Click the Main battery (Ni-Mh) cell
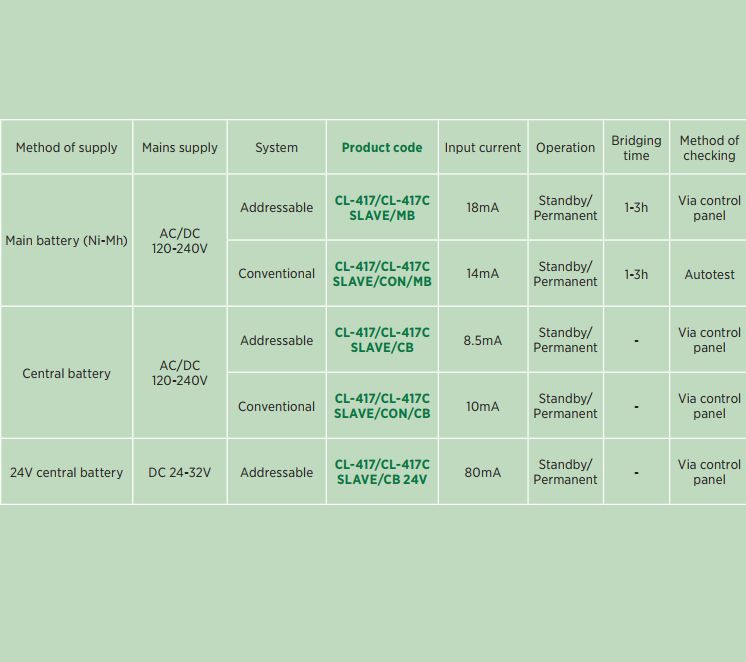 pyautogui.click(x=66, y=241)
